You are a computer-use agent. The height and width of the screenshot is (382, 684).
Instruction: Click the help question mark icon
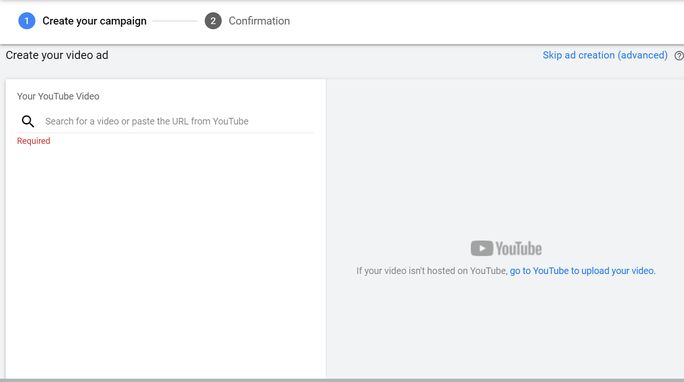[x=679, y=56]
